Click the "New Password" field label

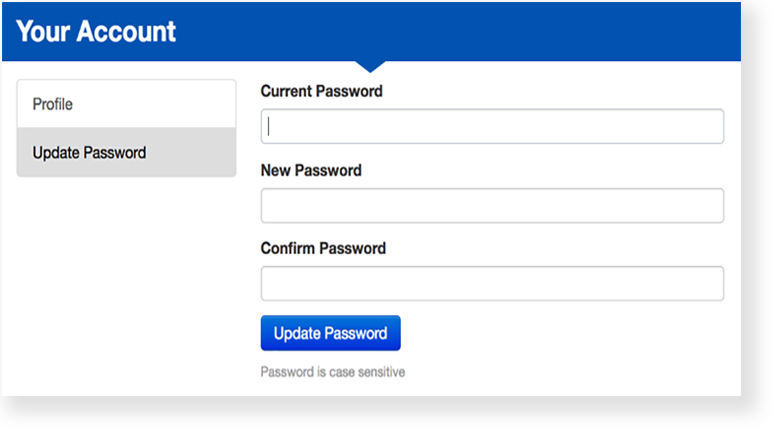[x=311, y=170]
